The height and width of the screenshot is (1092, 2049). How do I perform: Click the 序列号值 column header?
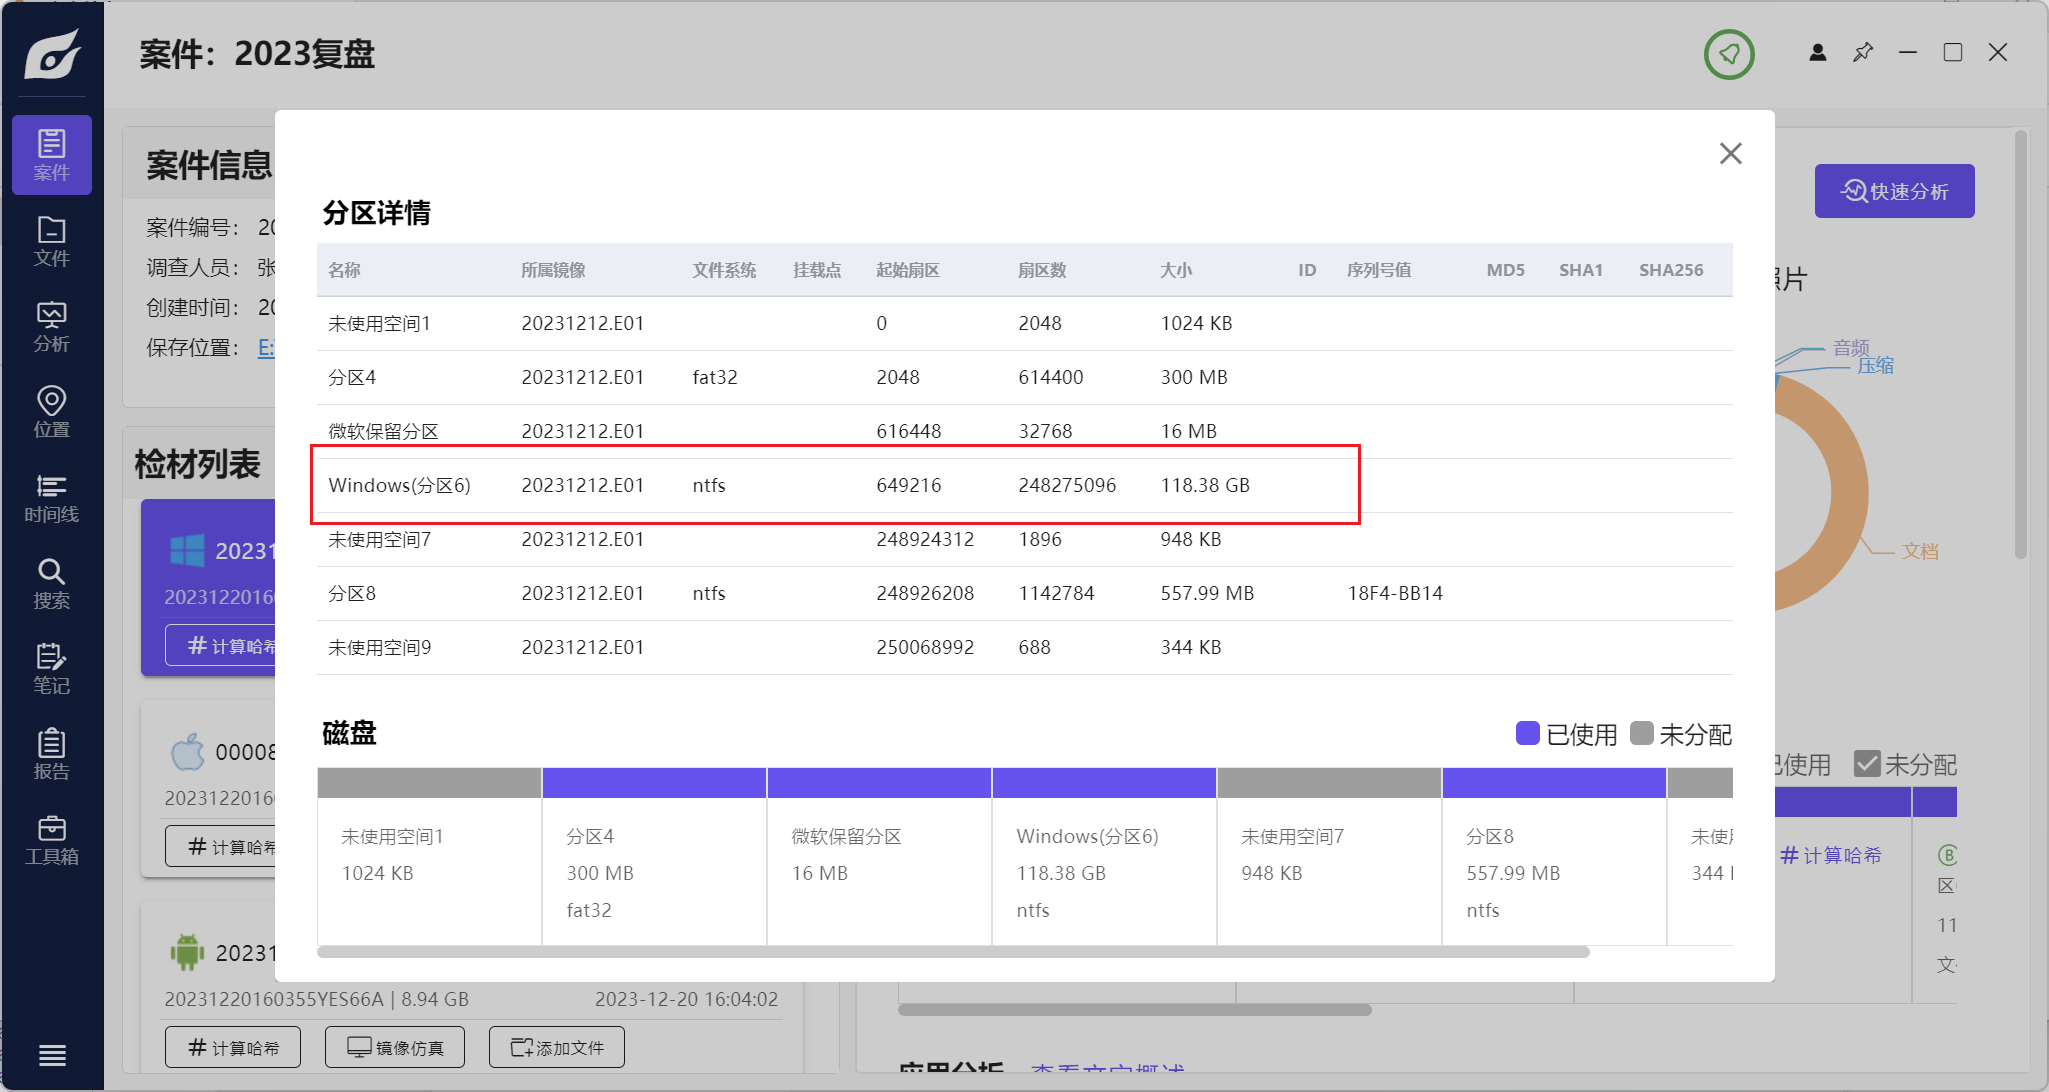click(1379, 270)
